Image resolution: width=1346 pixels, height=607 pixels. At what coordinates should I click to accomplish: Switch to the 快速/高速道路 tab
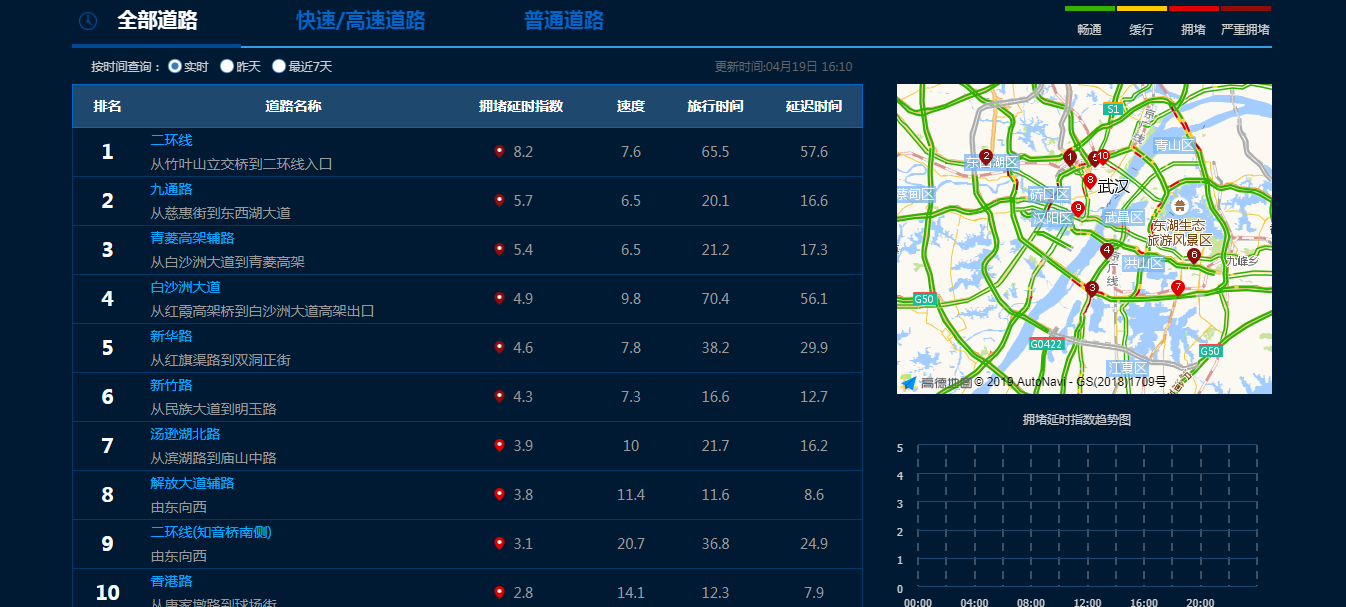coord(361,21)
